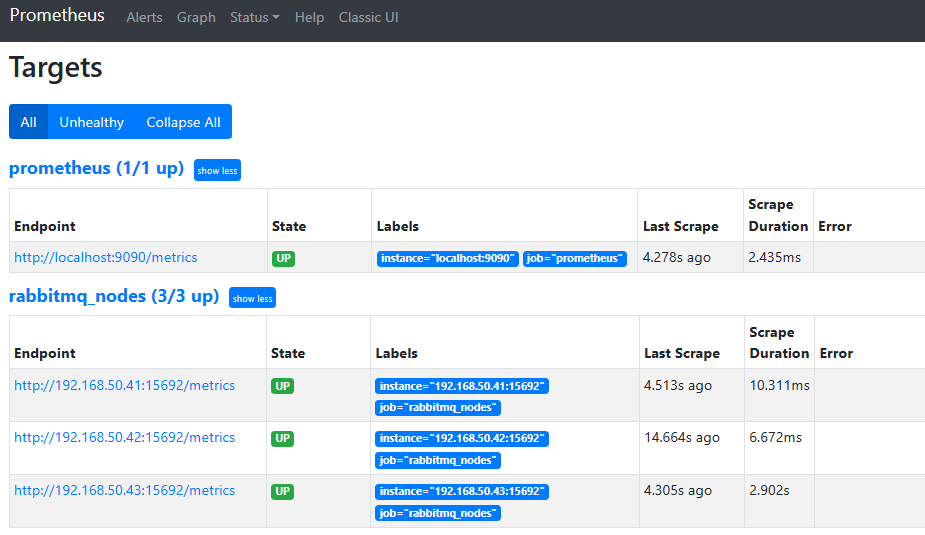Click the 2.902s scrape duration value
Screen dimensions: 925x535
click(x=769, y=491)
